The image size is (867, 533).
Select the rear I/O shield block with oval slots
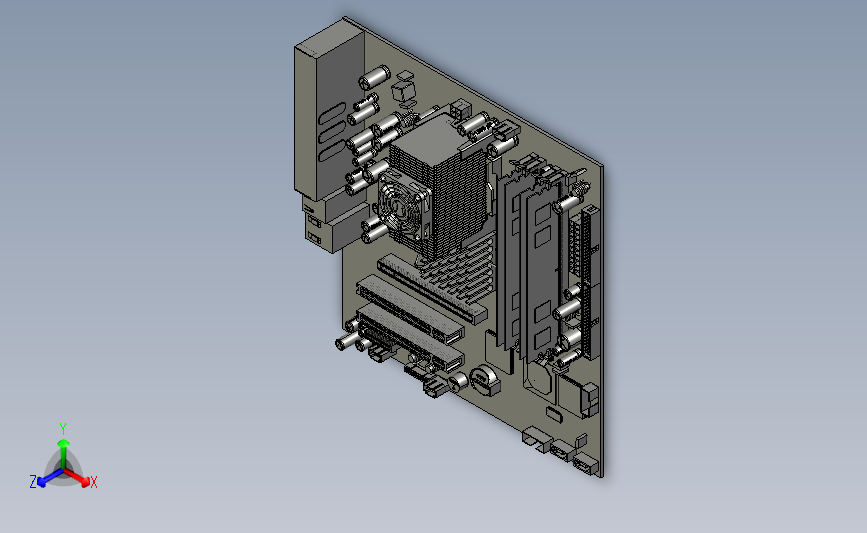click(x=329, y=114)
